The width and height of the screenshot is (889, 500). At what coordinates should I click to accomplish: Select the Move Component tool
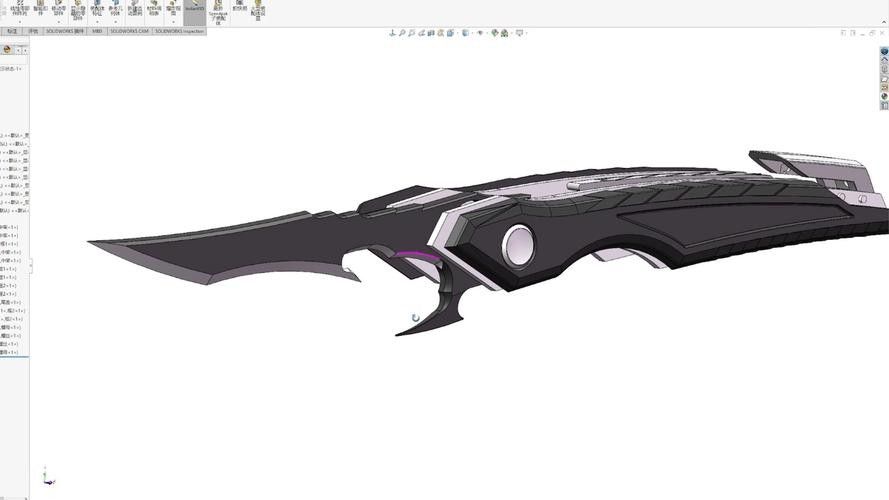58,8
